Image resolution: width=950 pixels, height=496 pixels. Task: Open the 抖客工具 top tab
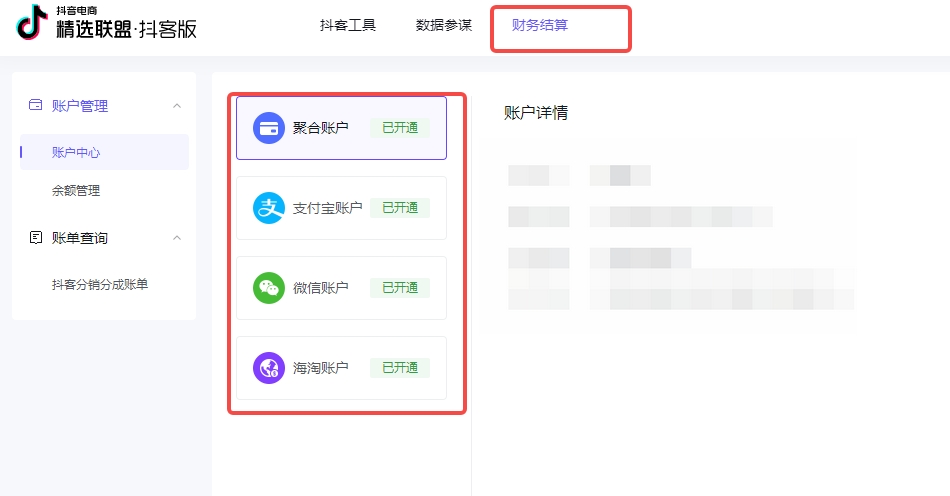click(348, 25)
